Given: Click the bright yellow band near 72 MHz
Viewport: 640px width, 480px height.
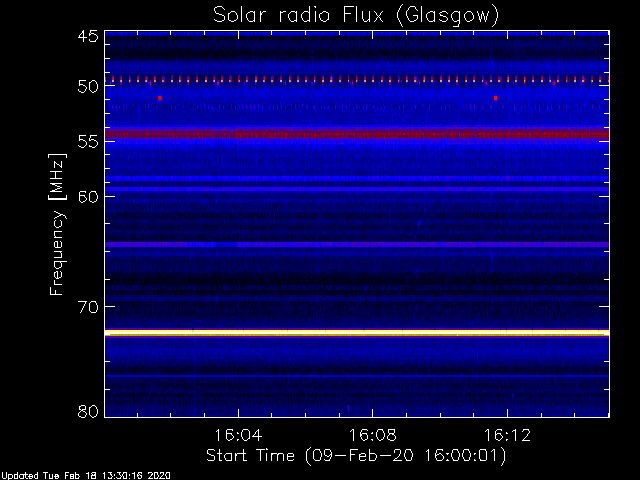Looking at the screenshot, I should [x=357, y=333].
